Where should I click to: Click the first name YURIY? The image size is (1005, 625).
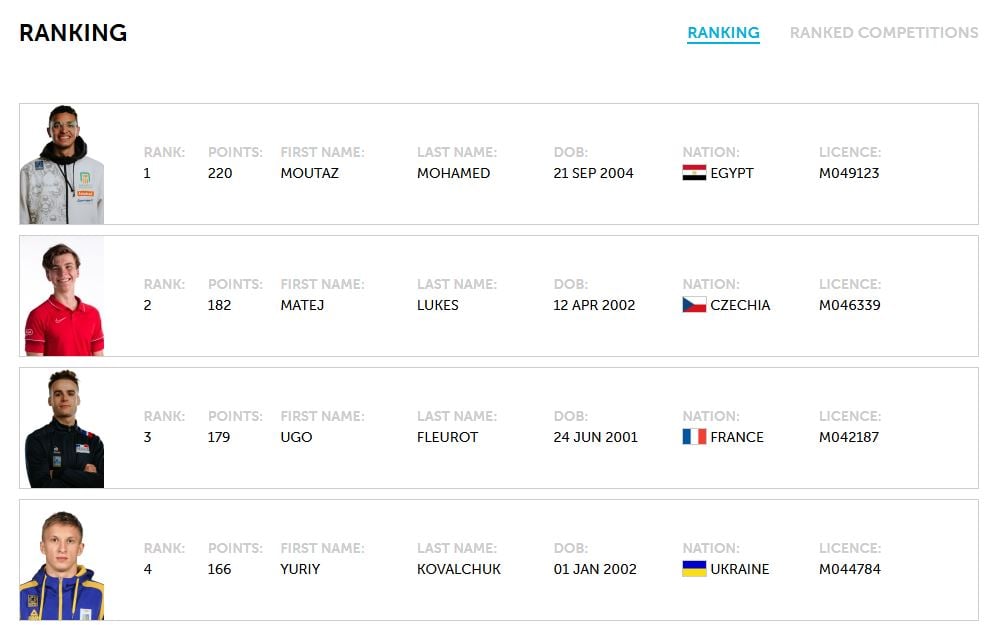point(299,569)
